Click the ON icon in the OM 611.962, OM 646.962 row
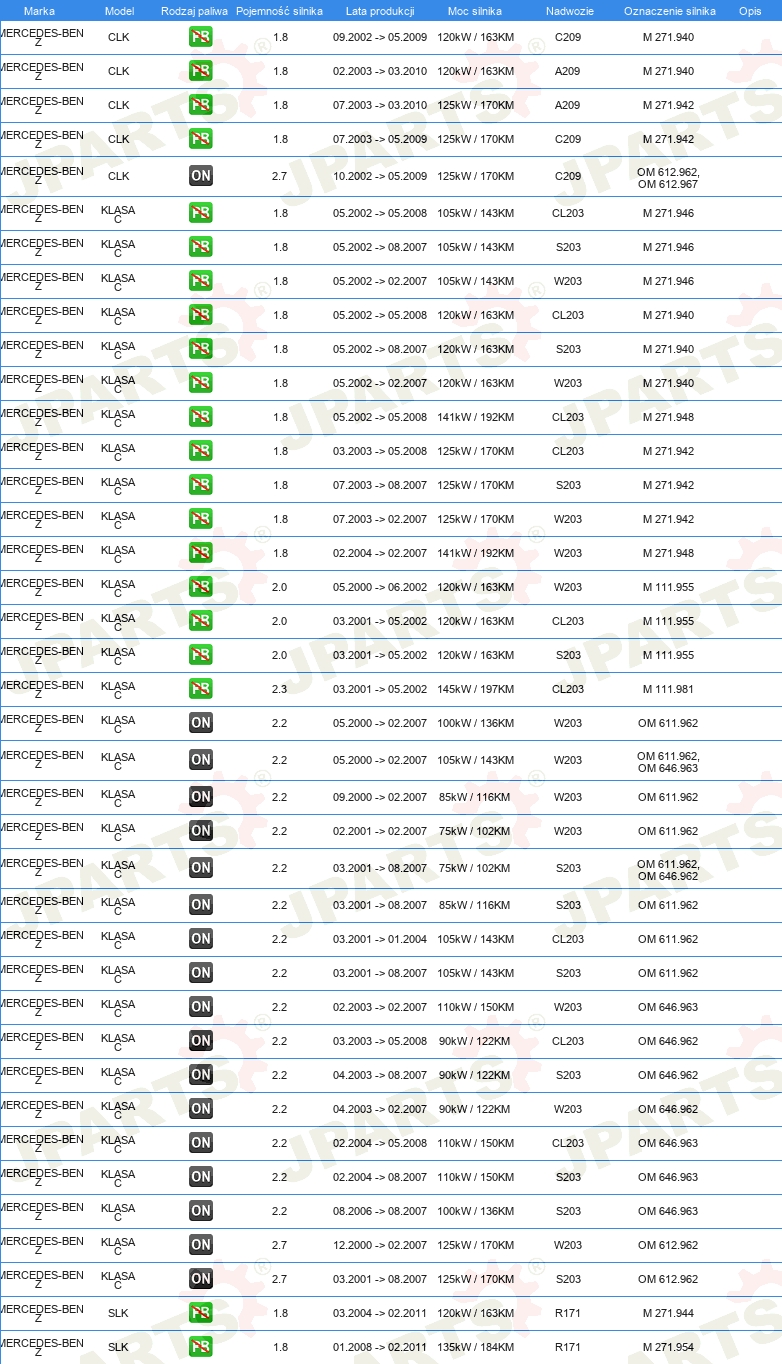This screenshot has width=782, height=1364. click(200, 867)
